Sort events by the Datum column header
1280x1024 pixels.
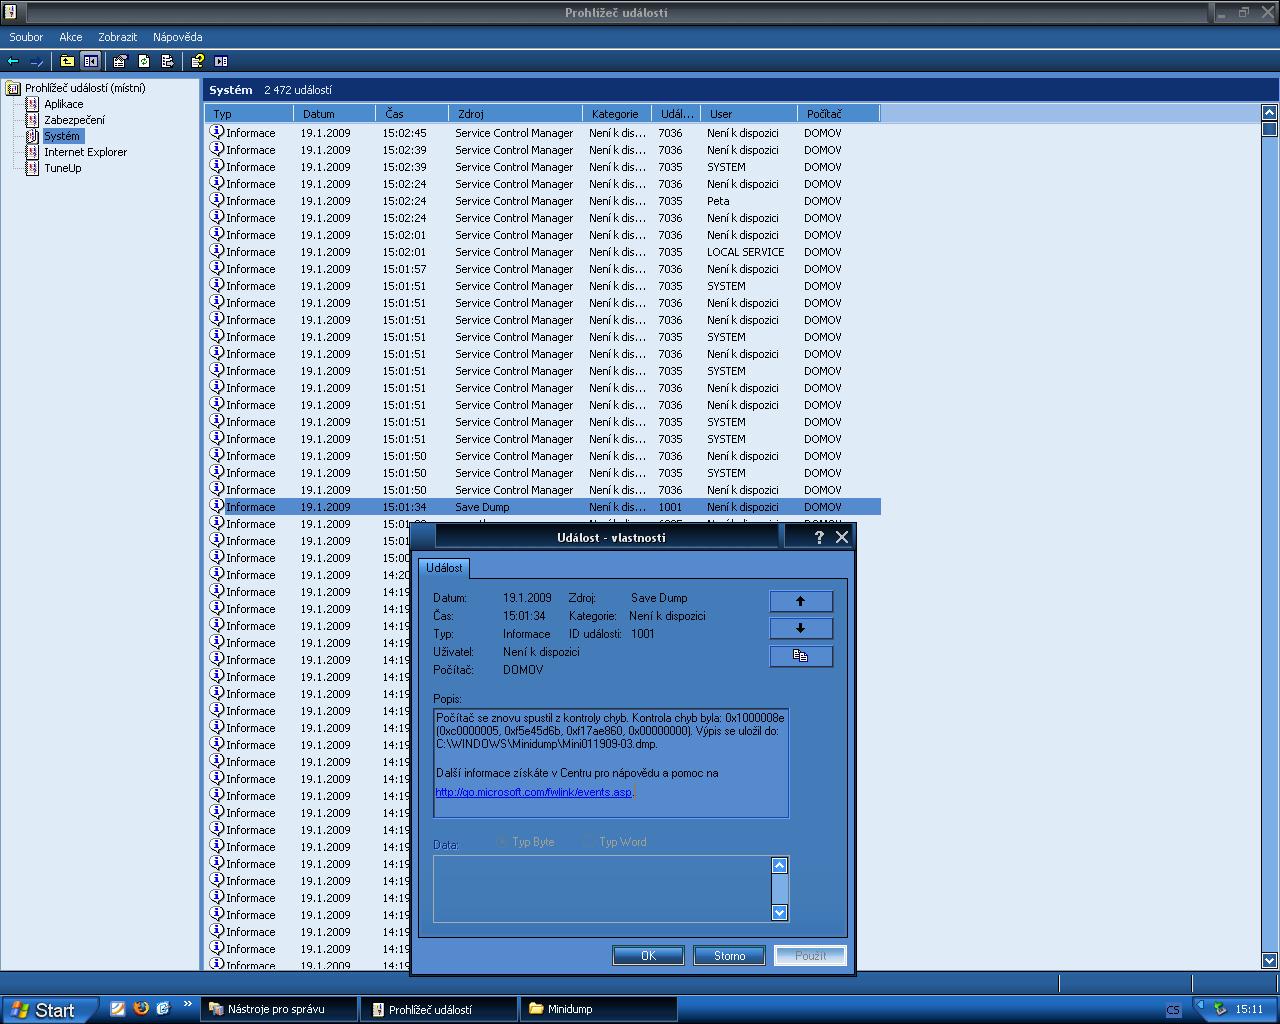coord(335,114)
